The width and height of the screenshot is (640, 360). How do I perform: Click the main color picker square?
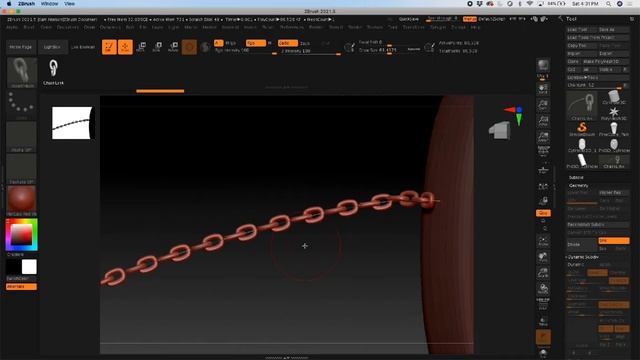[x=21, y=235]
